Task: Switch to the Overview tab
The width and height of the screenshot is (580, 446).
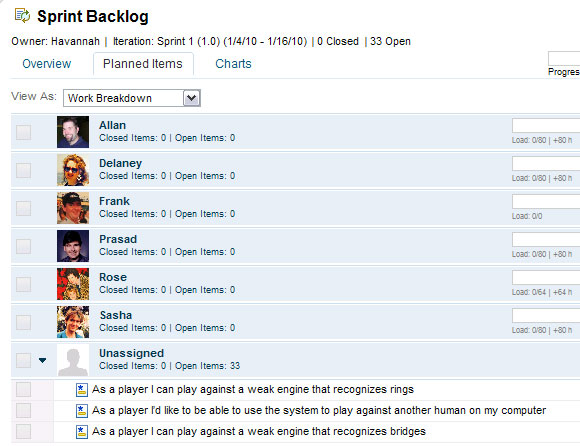Action: tap(47, 64)
